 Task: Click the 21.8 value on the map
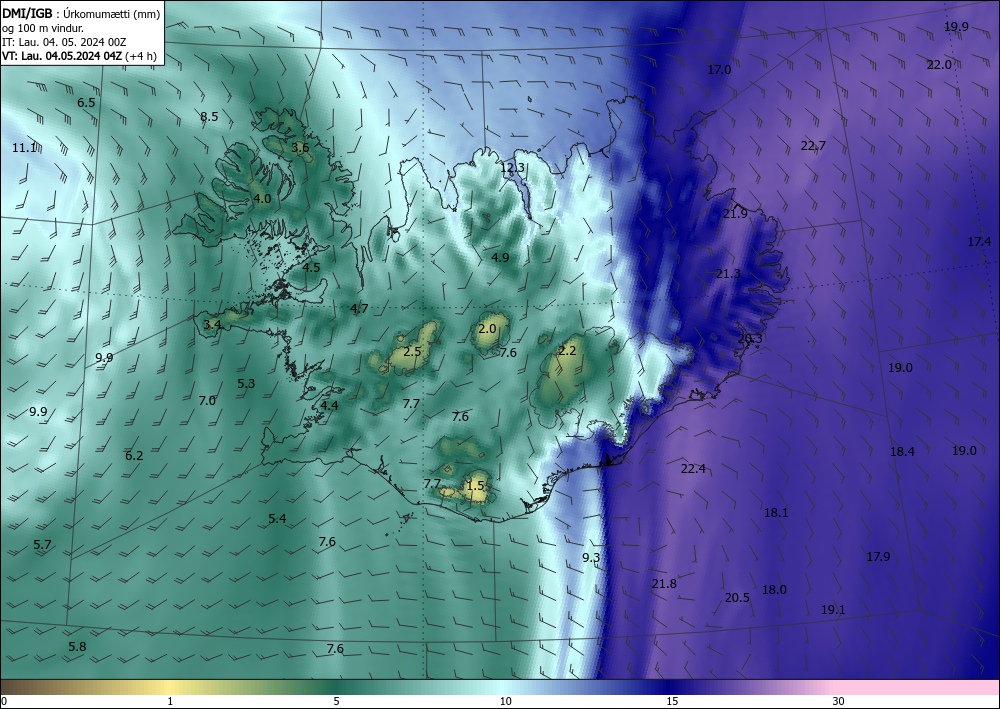coord(665,584)
